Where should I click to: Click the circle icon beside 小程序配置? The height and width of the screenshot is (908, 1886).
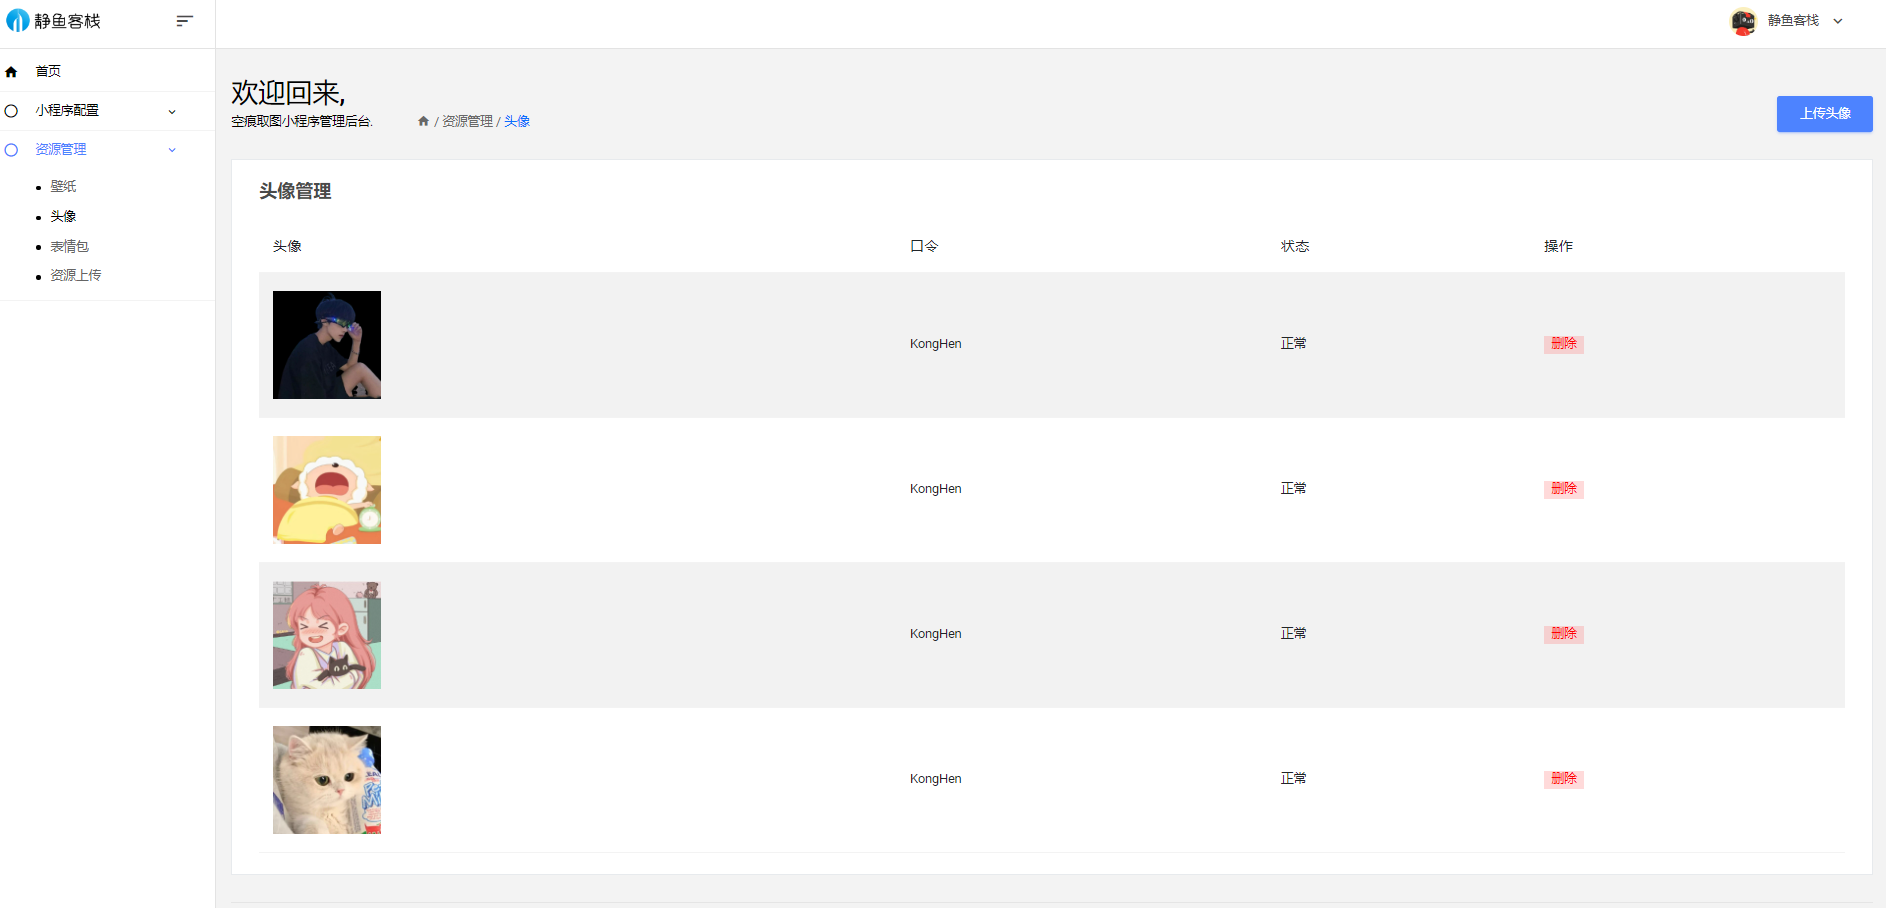click(x=11, y=111)
